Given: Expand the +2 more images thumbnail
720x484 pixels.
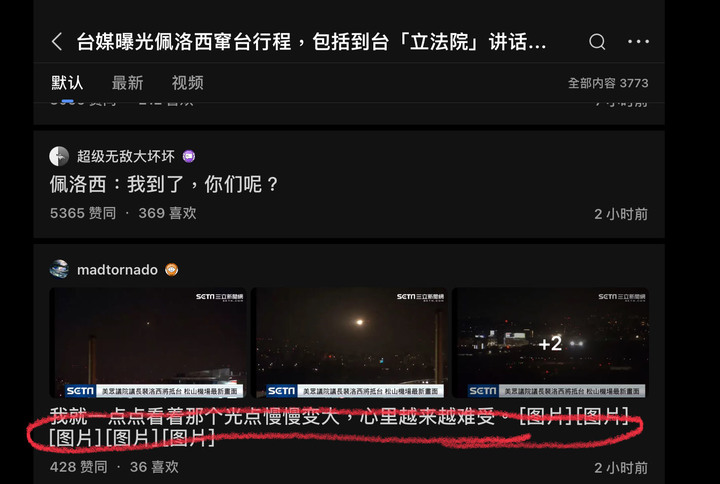Looking at the screenshot, I should (550, 343).
